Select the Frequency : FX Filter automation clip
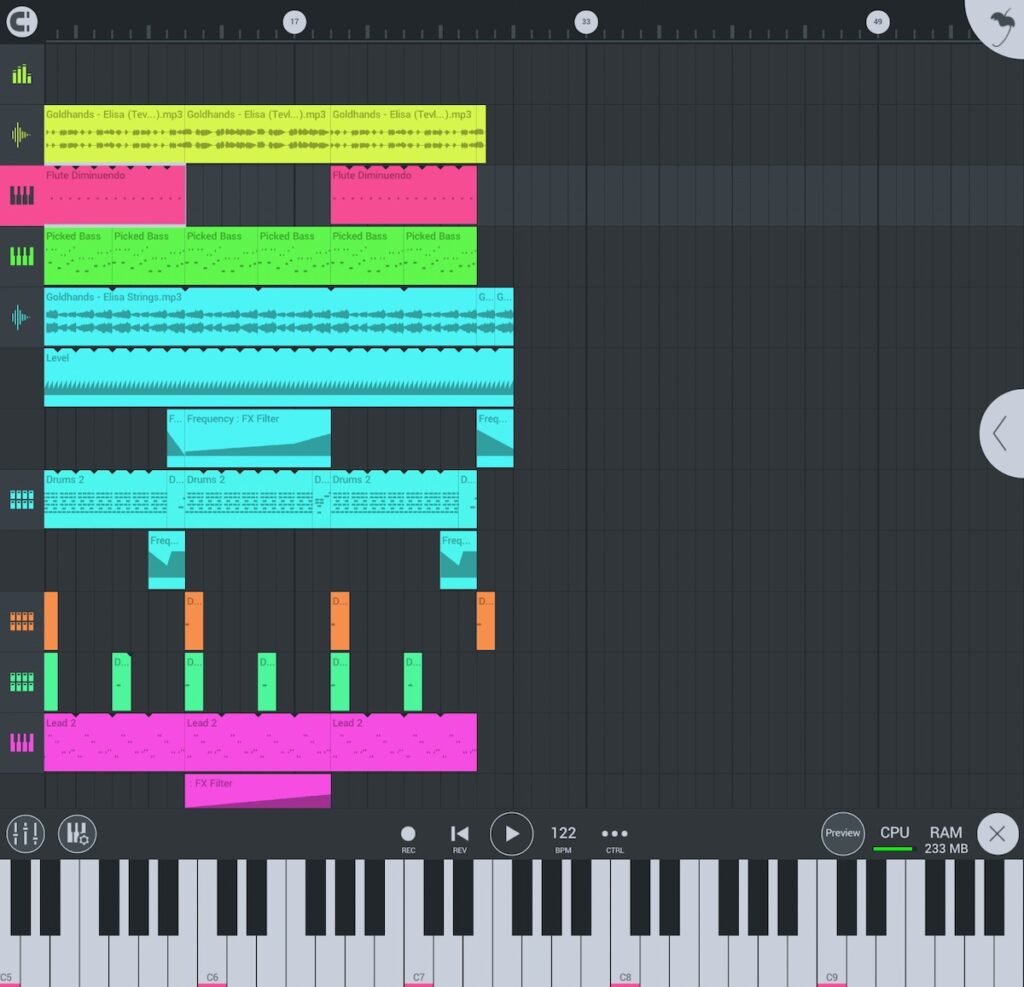This screenshot has height=987, width=1024. point(257,438)
